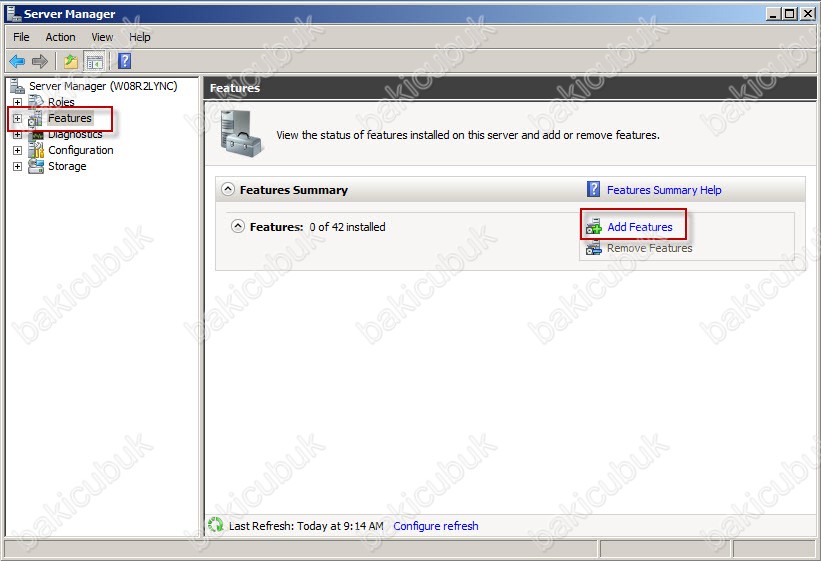Click the Features Summary Help question icon

tap(593, 189)
